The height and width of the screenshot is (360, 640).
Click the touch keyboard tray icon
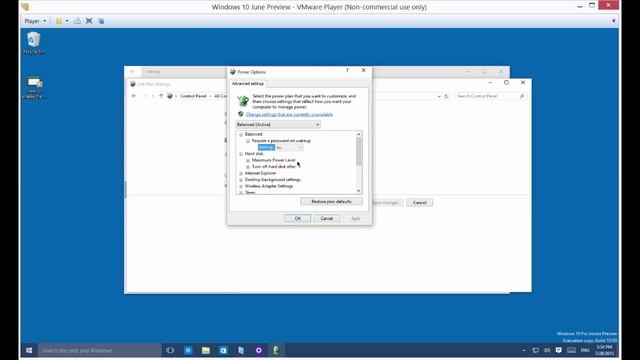pos(571,350)
